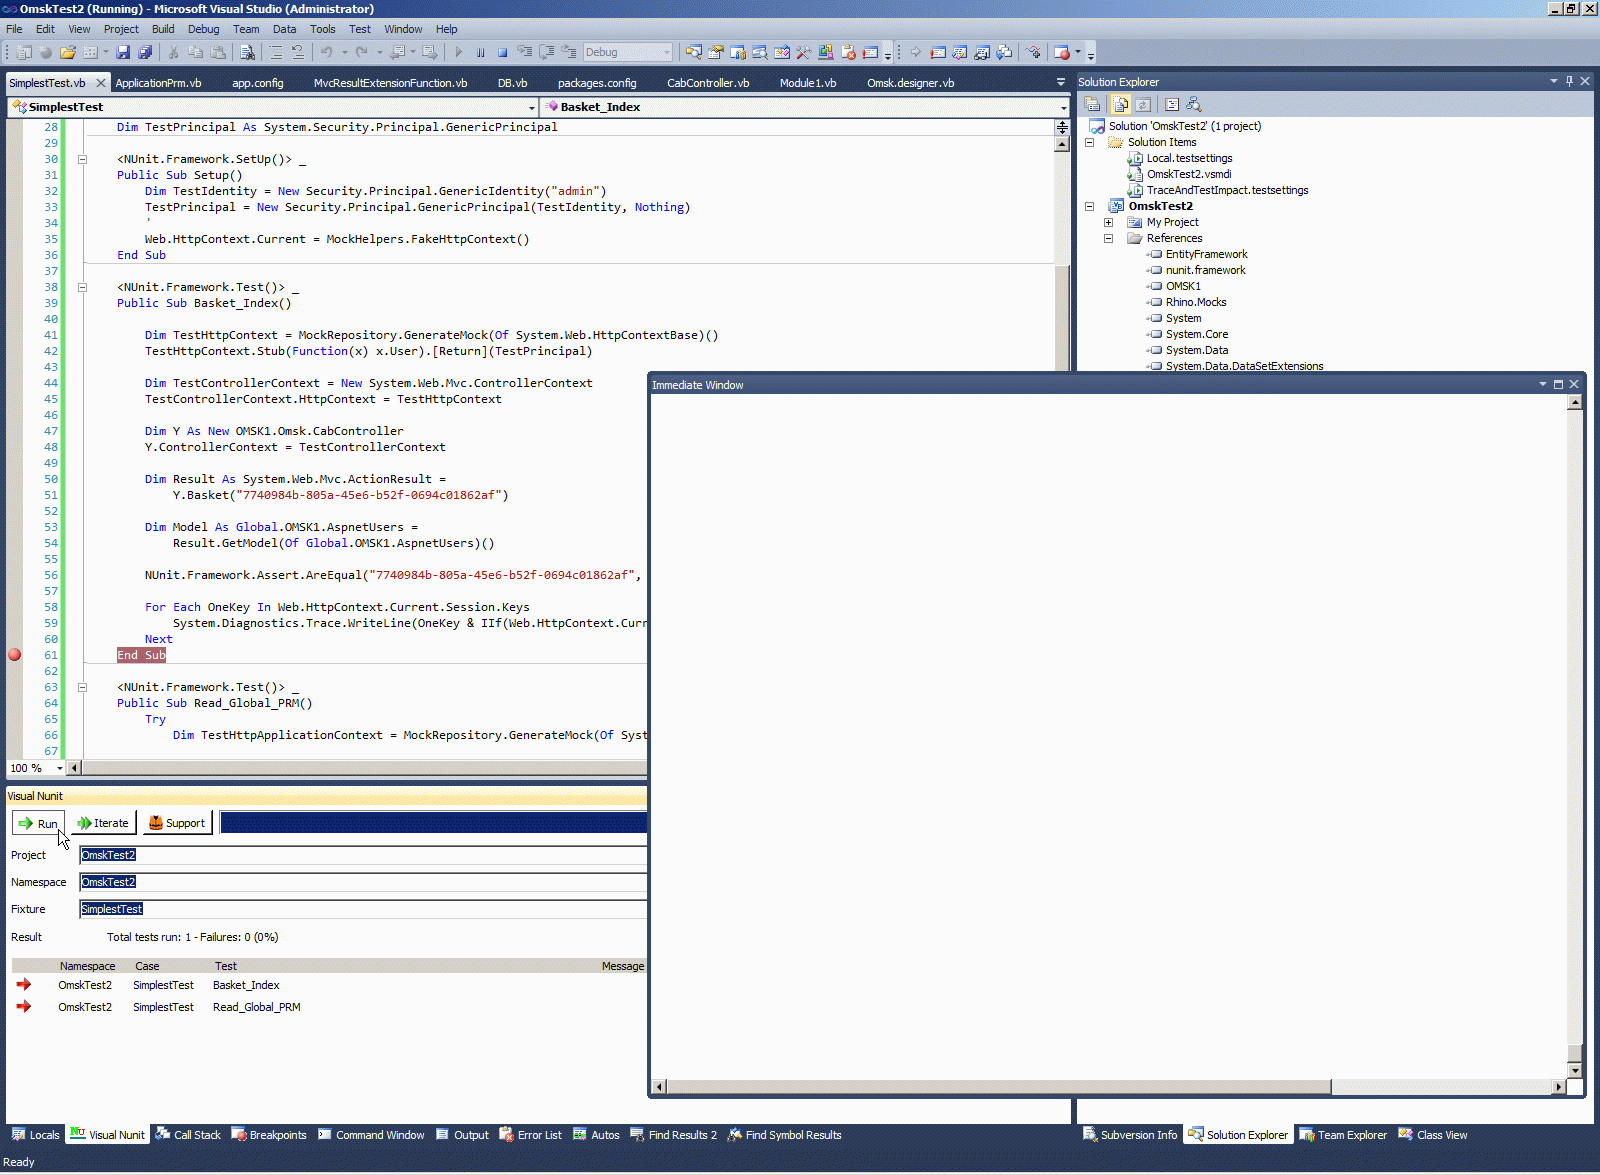This screenshot has height=1175, width=1600.
Task: Open the Debug menu
Action: (x=203, y=29)
